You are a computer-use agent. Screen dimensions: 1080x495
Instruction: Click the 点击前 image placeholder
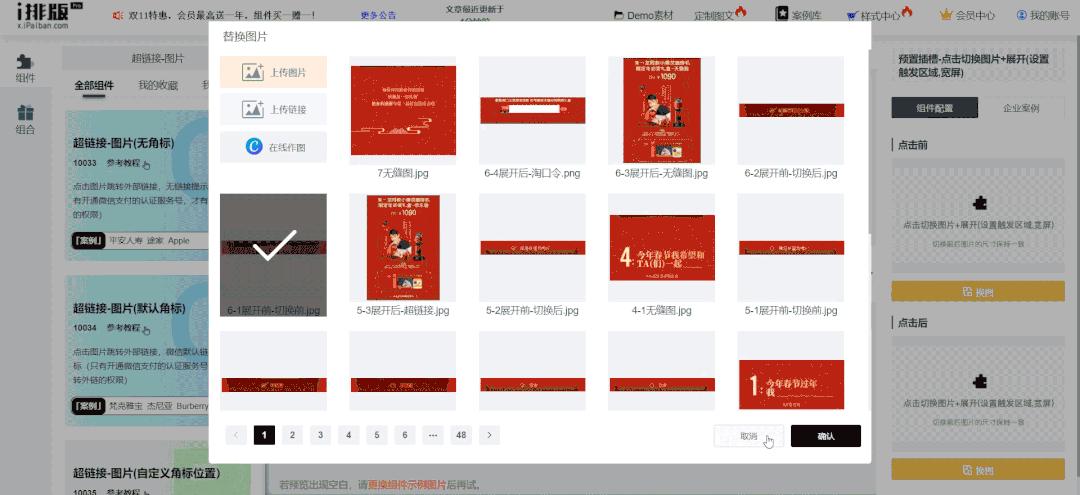(978, 216)
